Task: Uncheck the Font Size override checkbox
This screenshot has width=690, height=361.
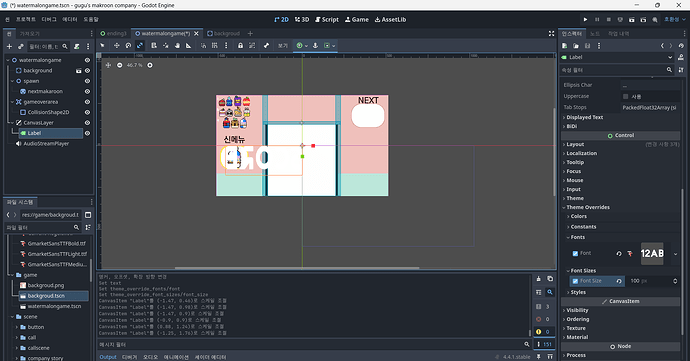Action: (x=575, y=281)
